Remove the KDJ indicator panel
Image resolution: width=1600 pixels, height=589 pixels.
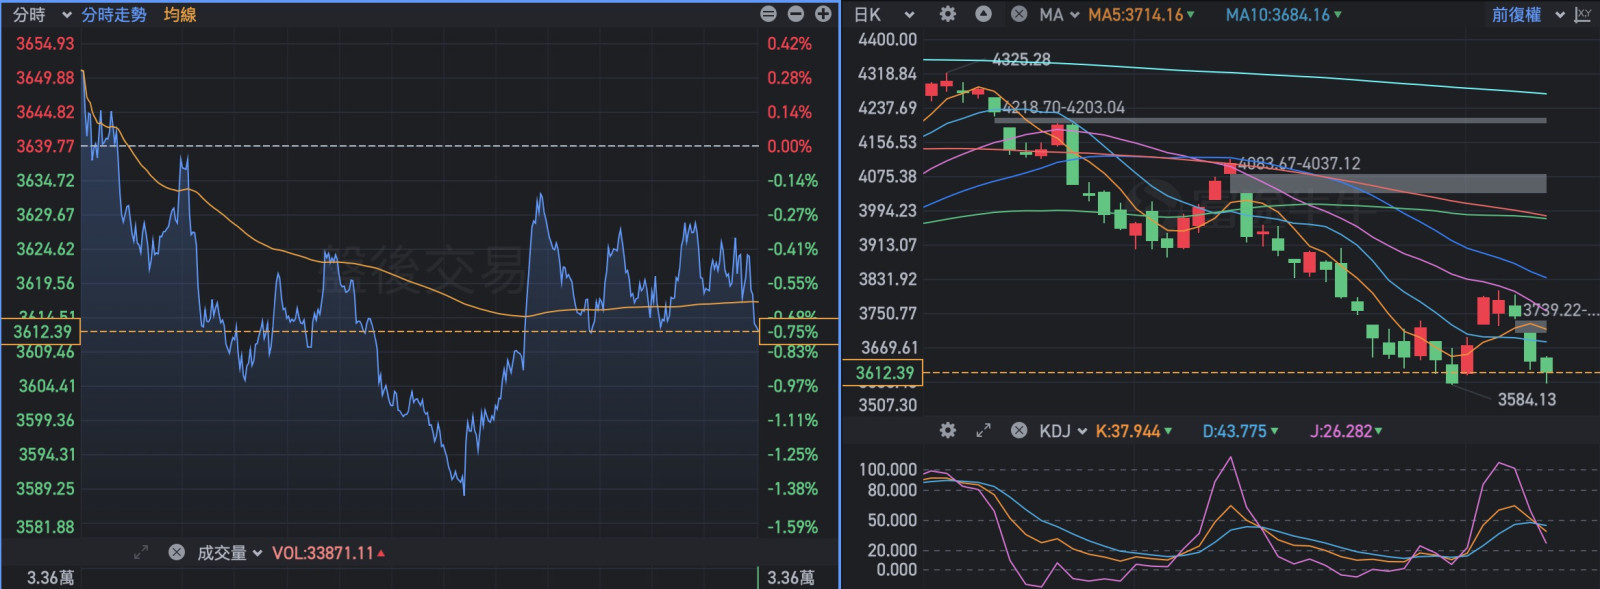click(1019, 431)
